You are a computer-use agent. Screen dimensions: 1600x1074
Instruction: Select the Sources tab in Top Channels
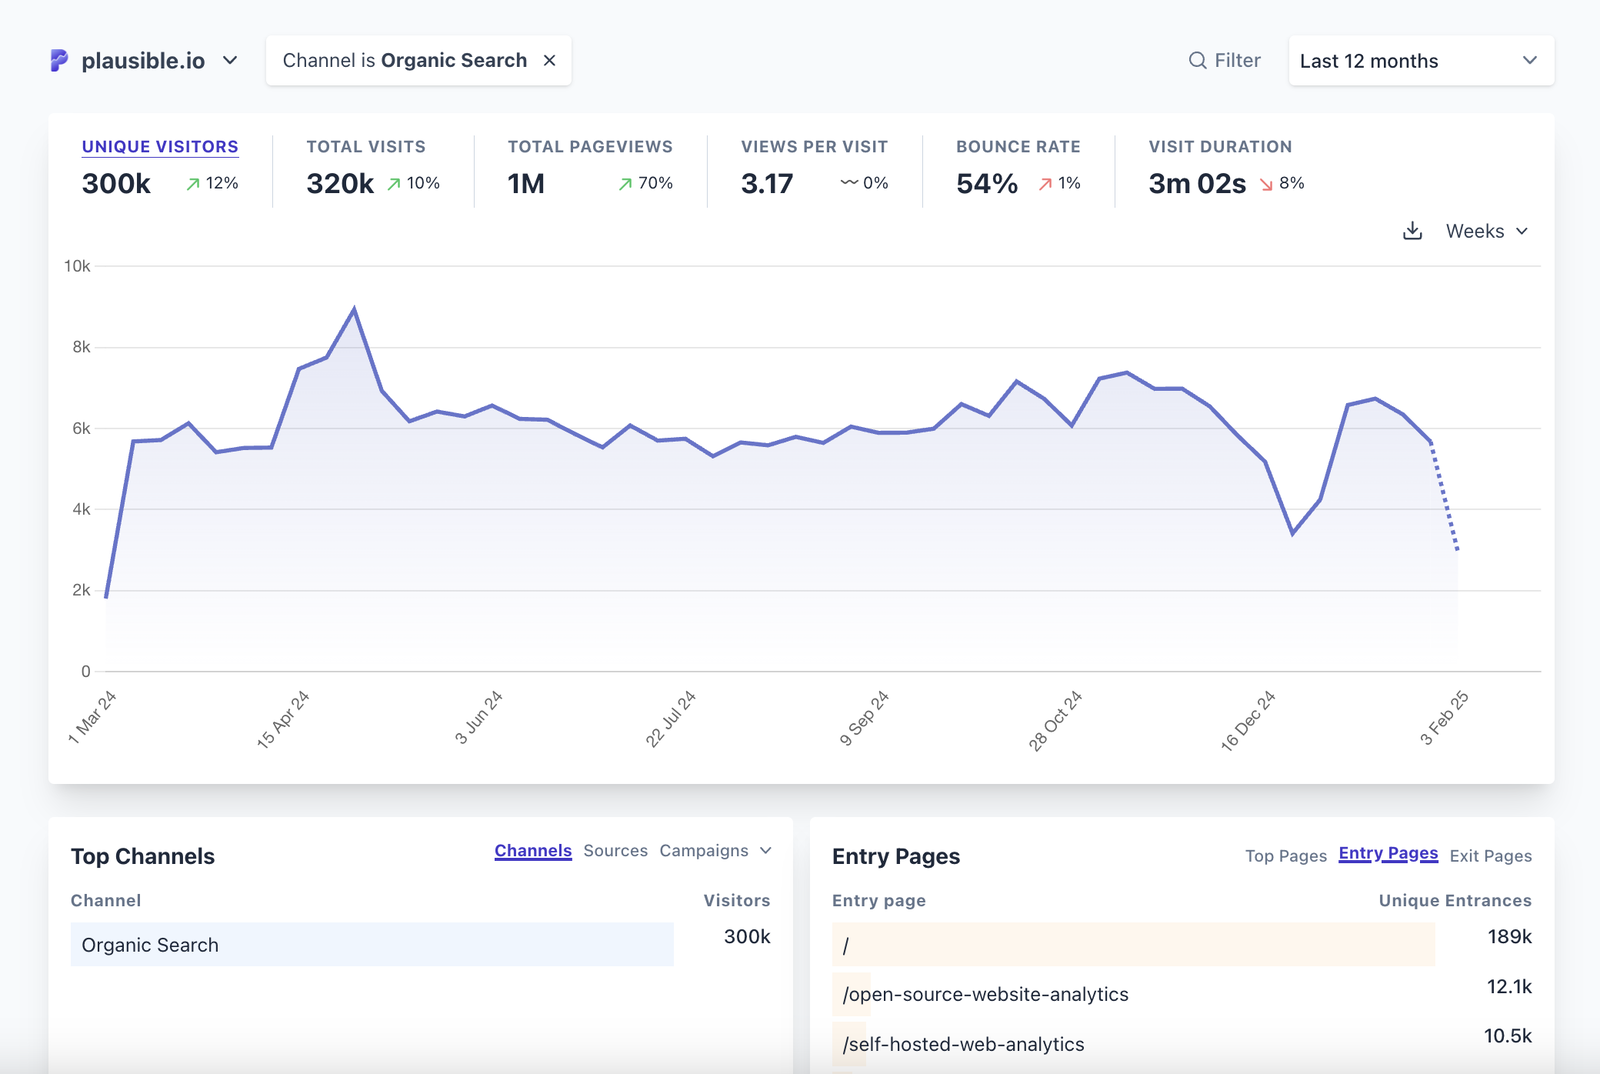coord(616,851)
